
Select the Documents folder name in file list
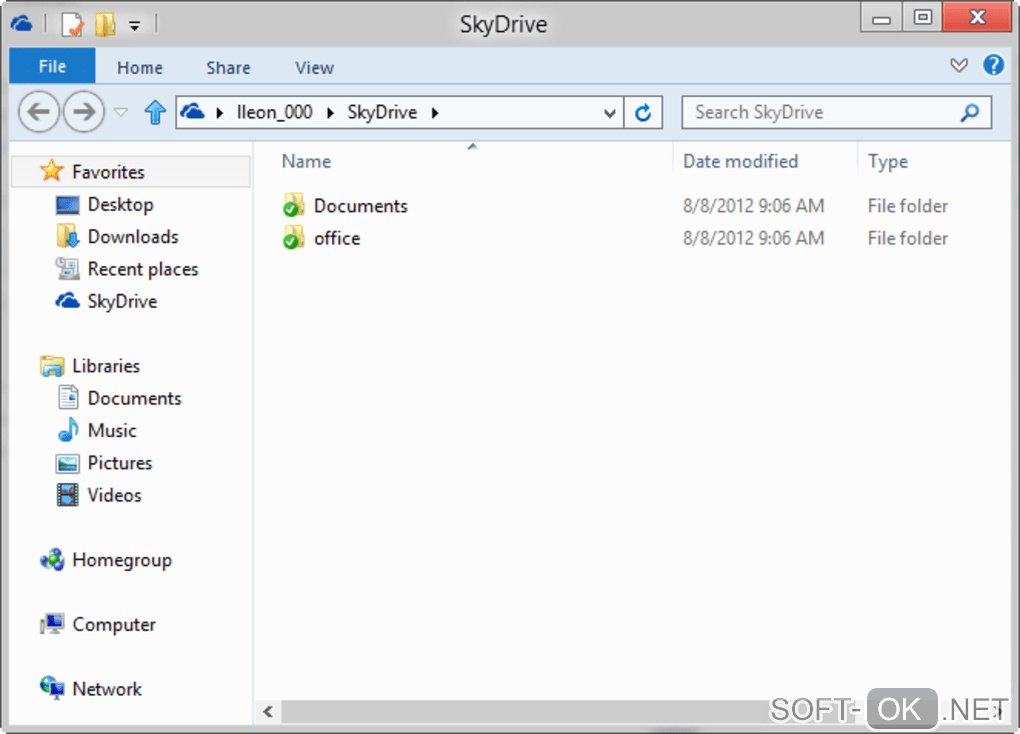[x=360, y=206]
